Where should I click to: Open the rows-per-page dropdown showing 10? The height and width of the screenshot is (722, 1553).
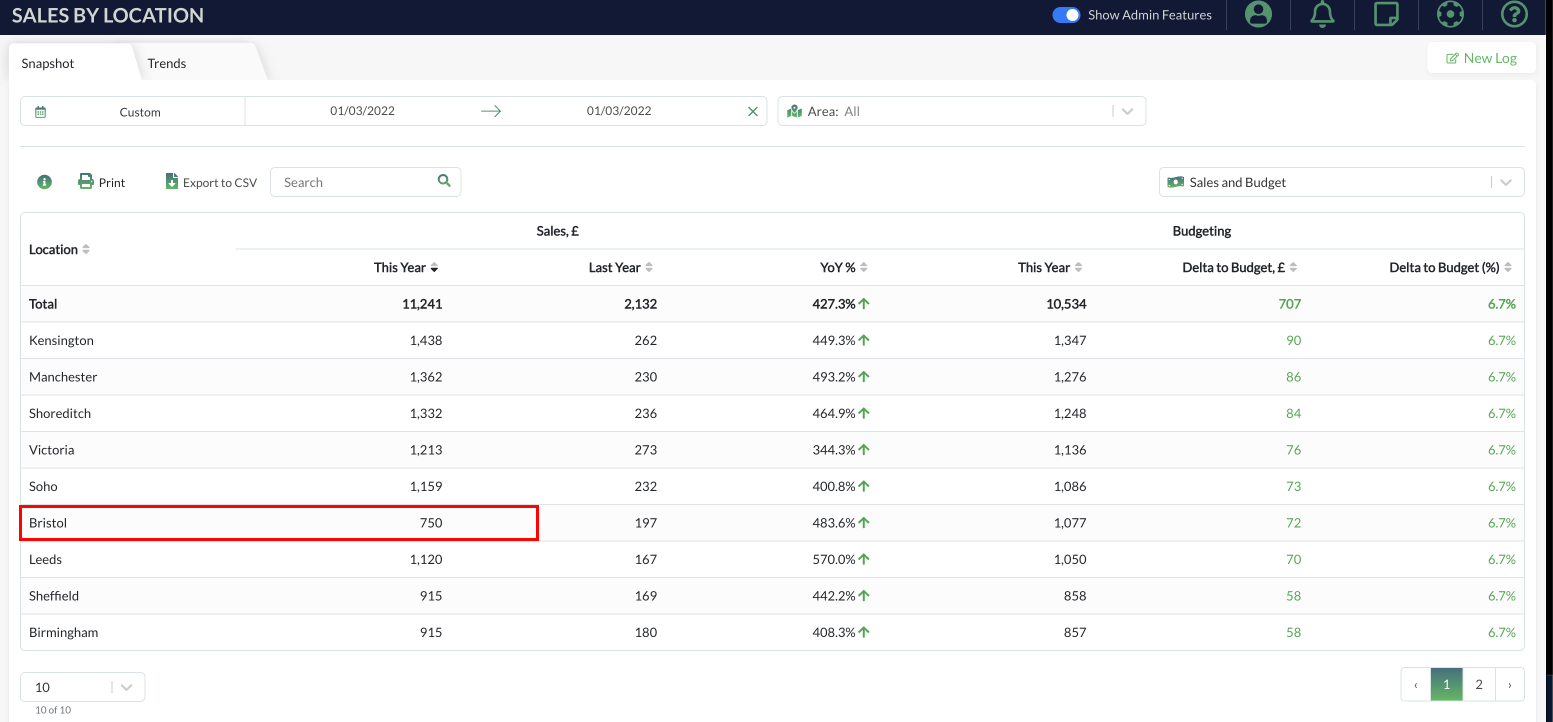(126, 687)
